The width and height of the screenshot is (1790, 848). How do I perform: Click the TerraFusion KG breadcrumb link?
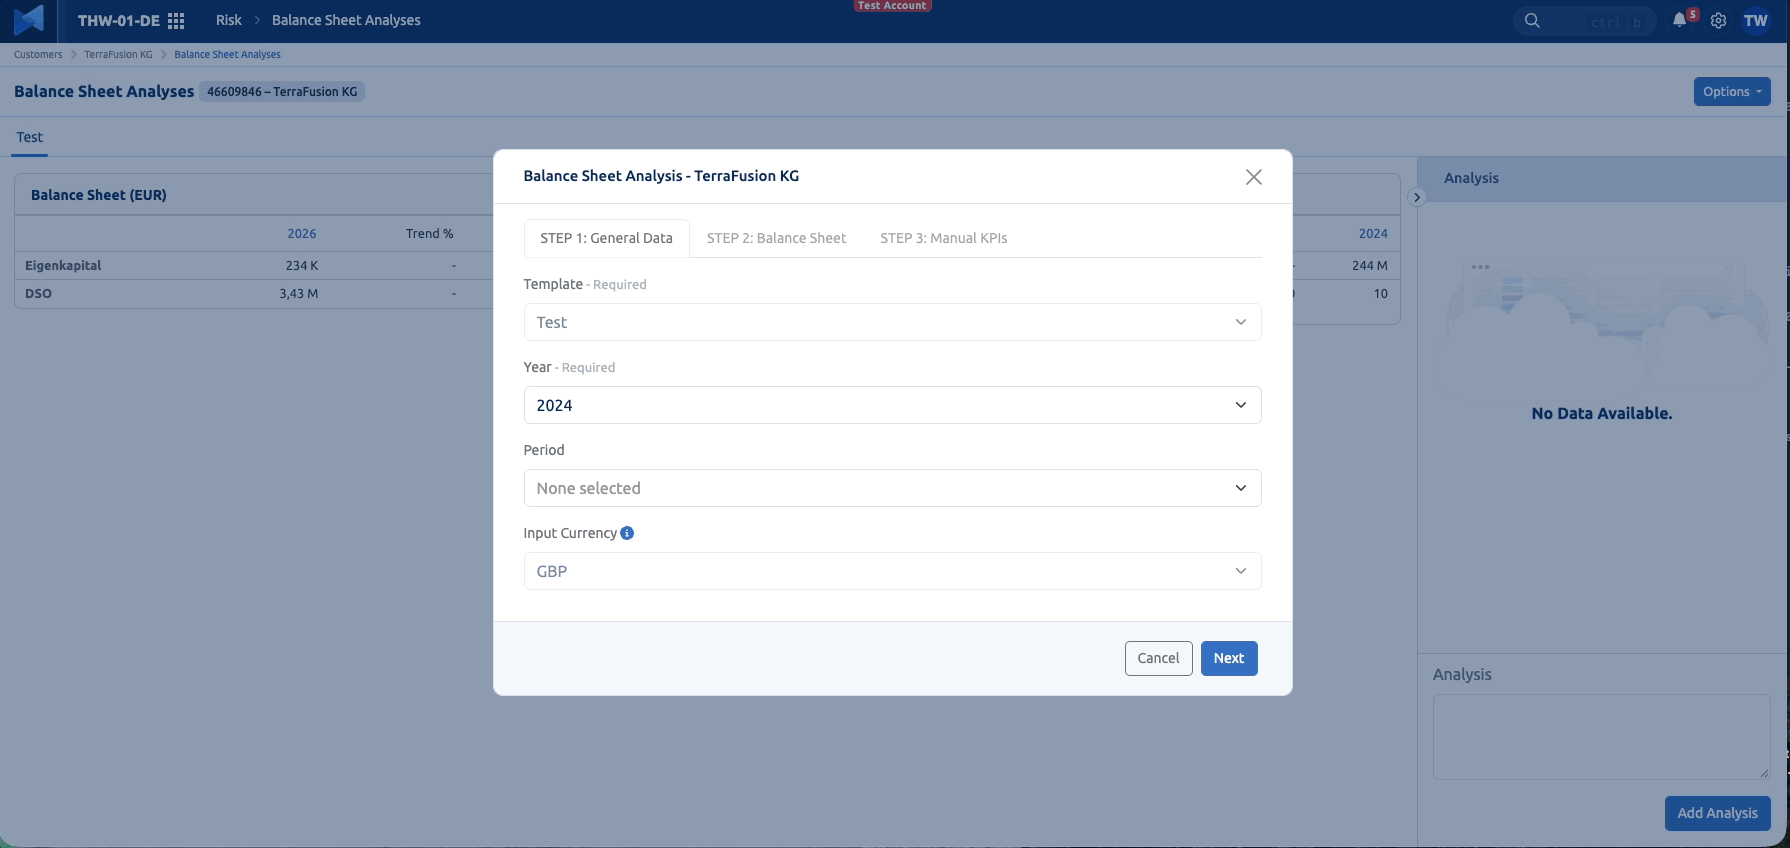coord(118,55)
